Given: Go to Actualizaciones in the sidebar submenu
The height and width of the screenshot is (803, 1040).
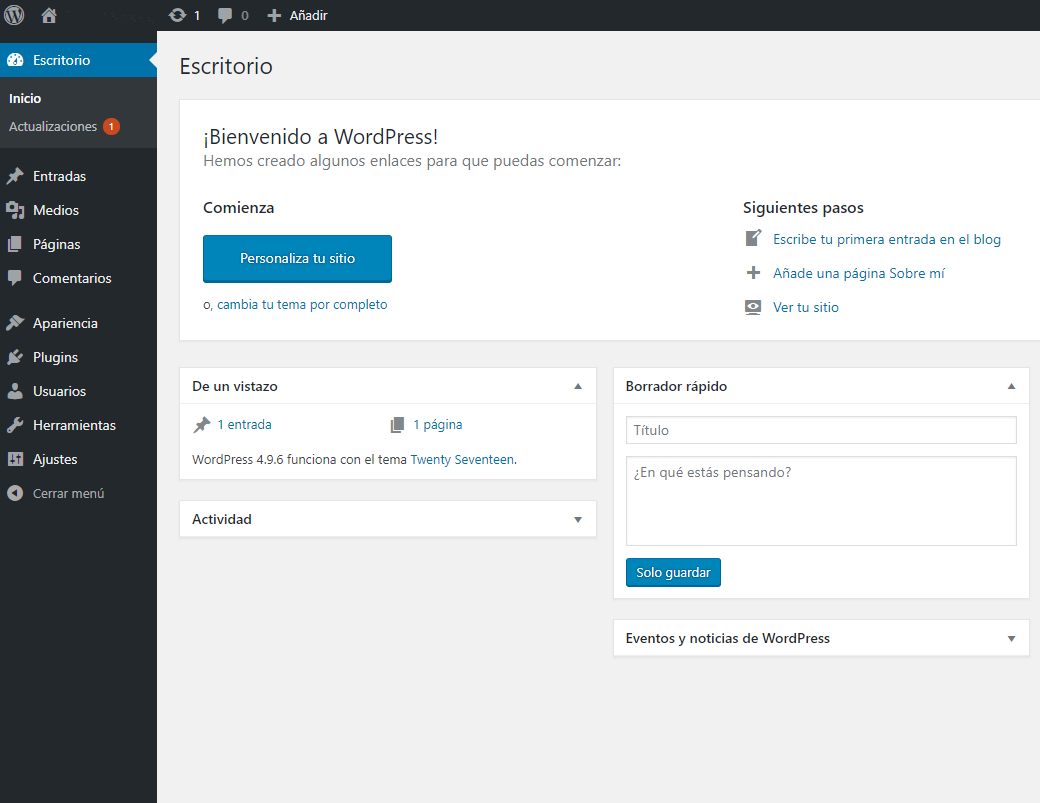Looking at the screenshot, I should click(53, 127).
